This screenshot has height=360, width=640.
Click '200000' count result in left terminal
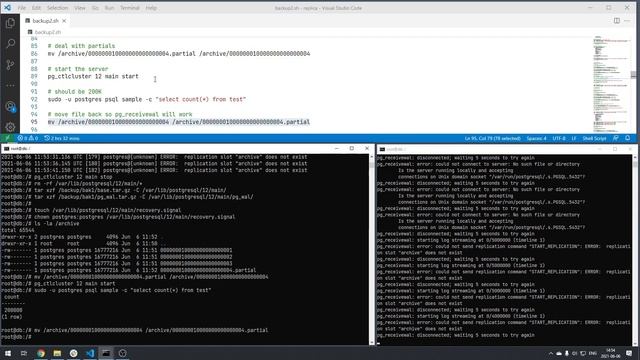click(x=13, y=310)
